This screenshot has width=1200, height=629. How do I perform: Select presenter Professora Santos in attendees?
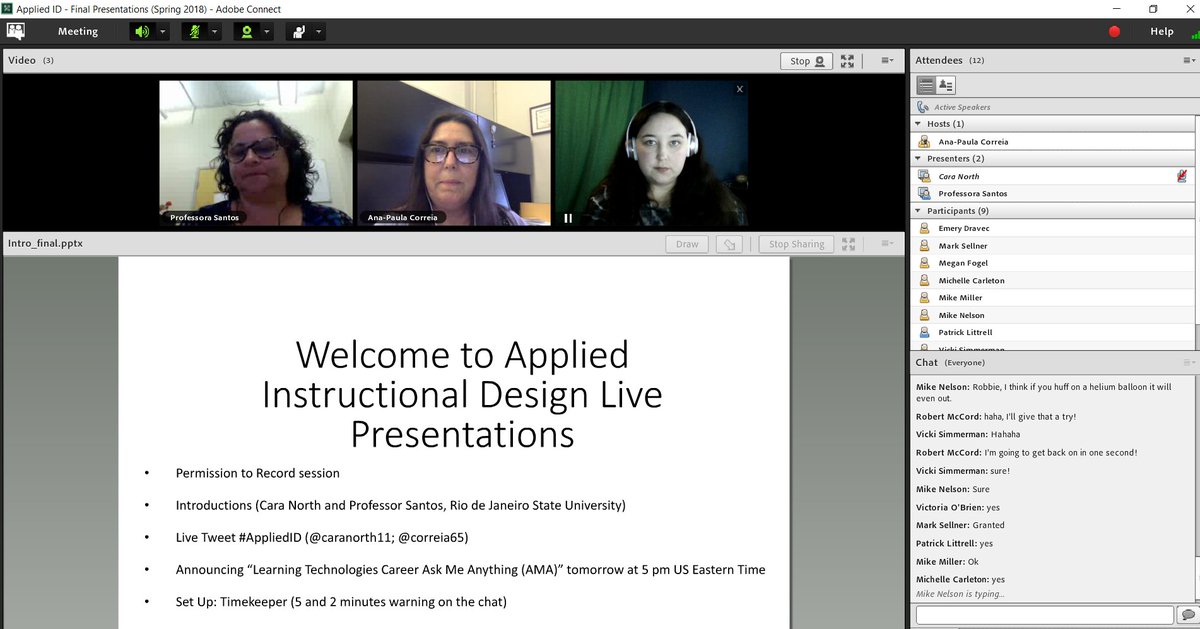click(x=1054, y=194)
